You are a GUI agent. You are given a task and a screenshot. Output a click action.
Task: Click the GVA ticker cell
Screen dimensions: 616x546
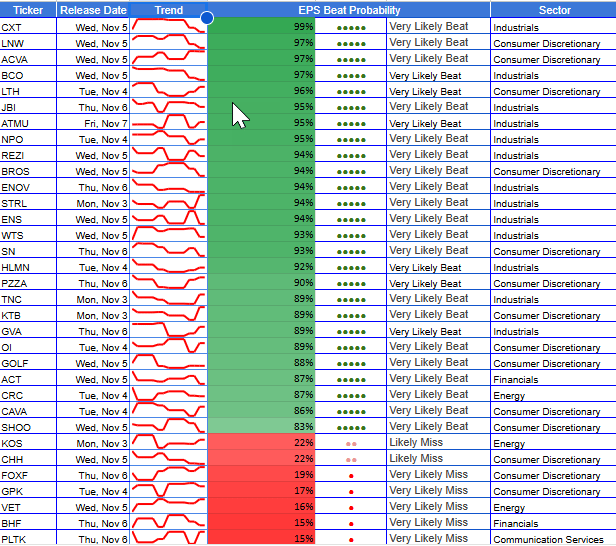click(x=28, y=332)
